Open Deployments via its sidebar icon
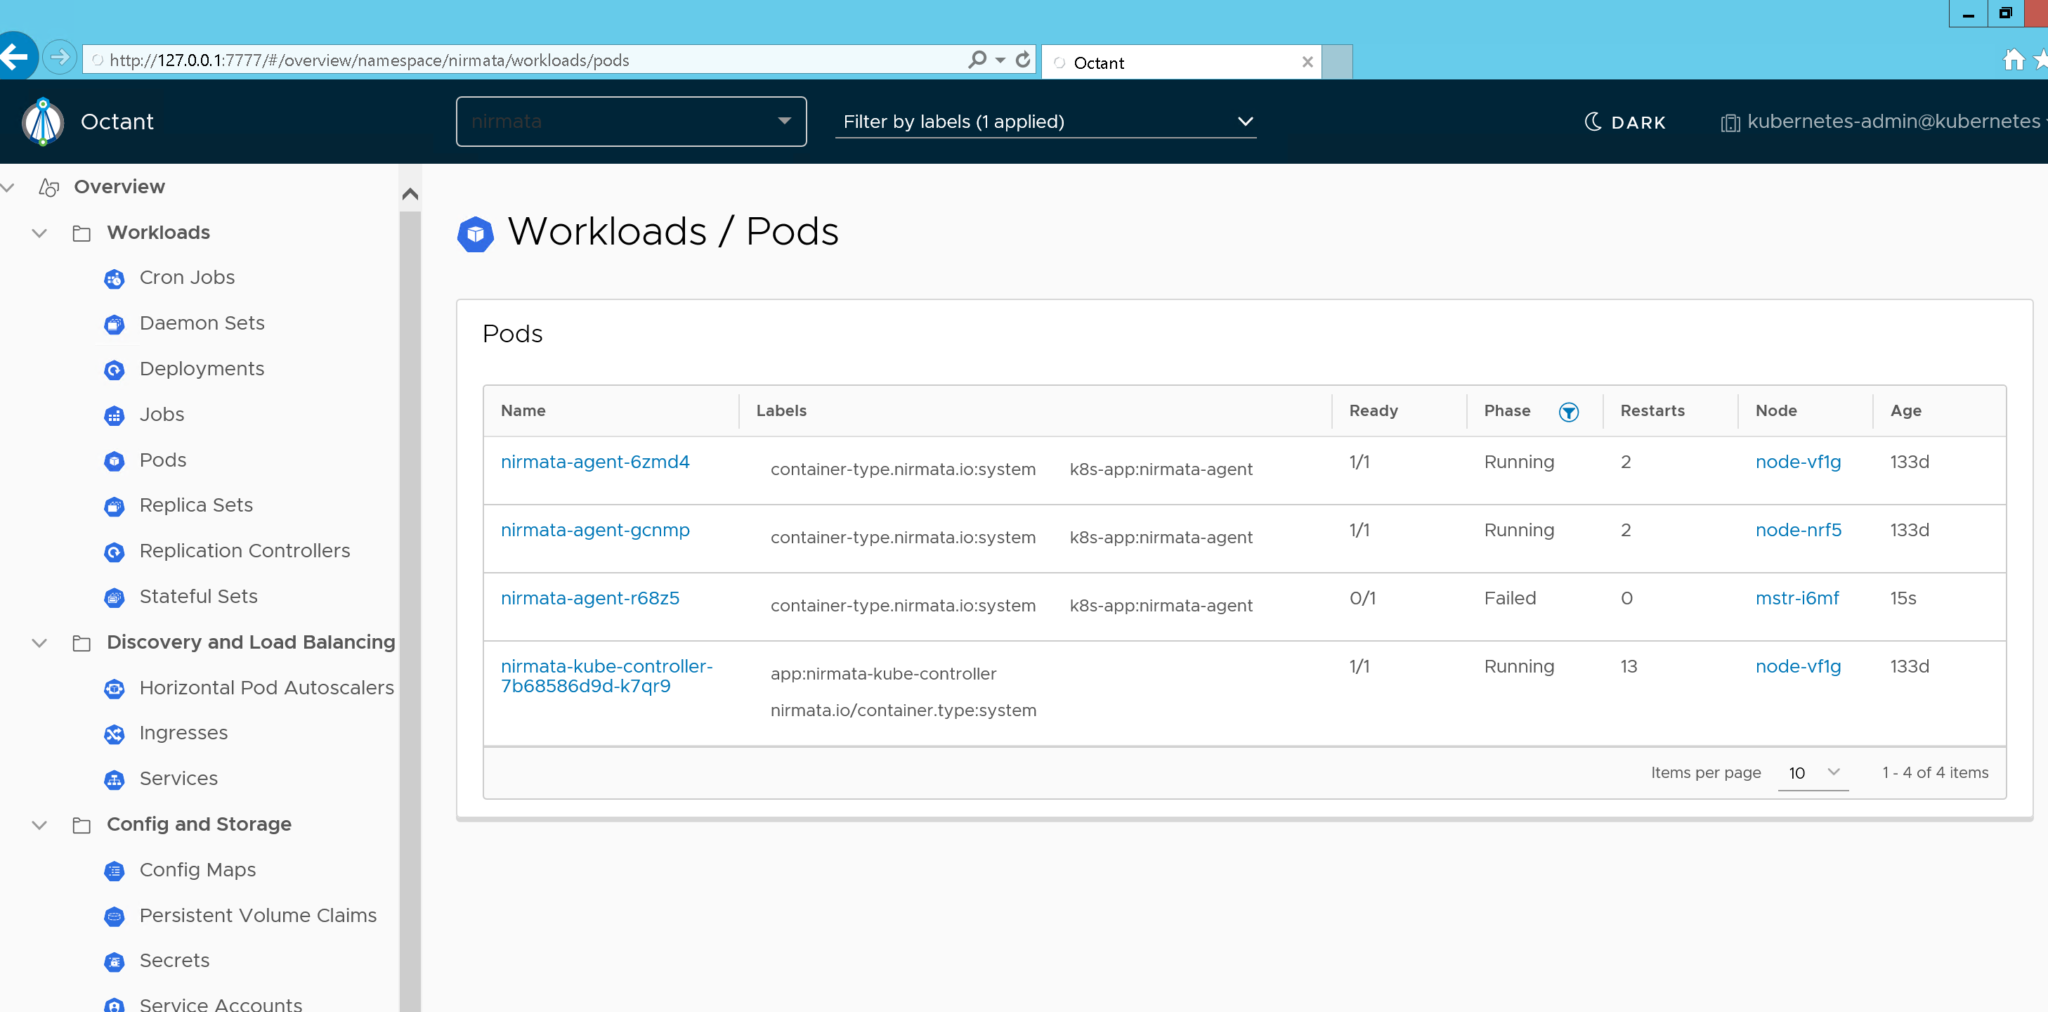 click(x=114, y=370)
